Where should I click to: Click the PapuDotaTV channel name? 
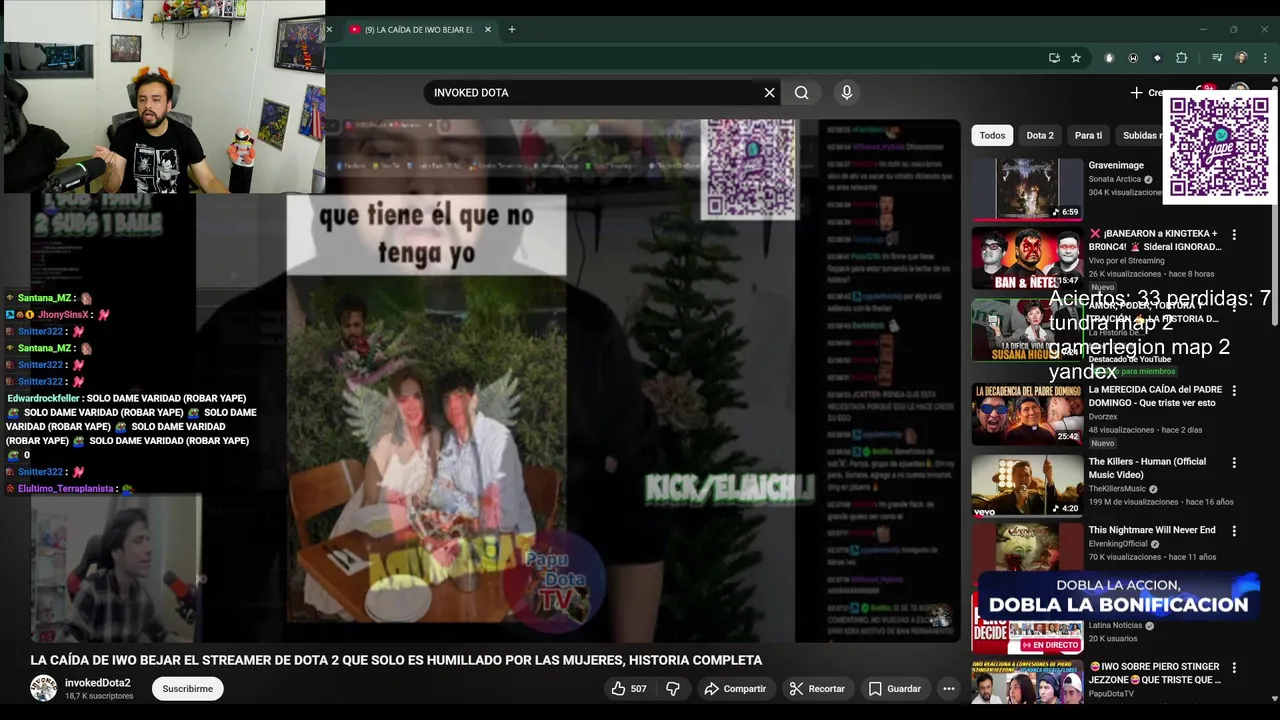click(1111, 693)
